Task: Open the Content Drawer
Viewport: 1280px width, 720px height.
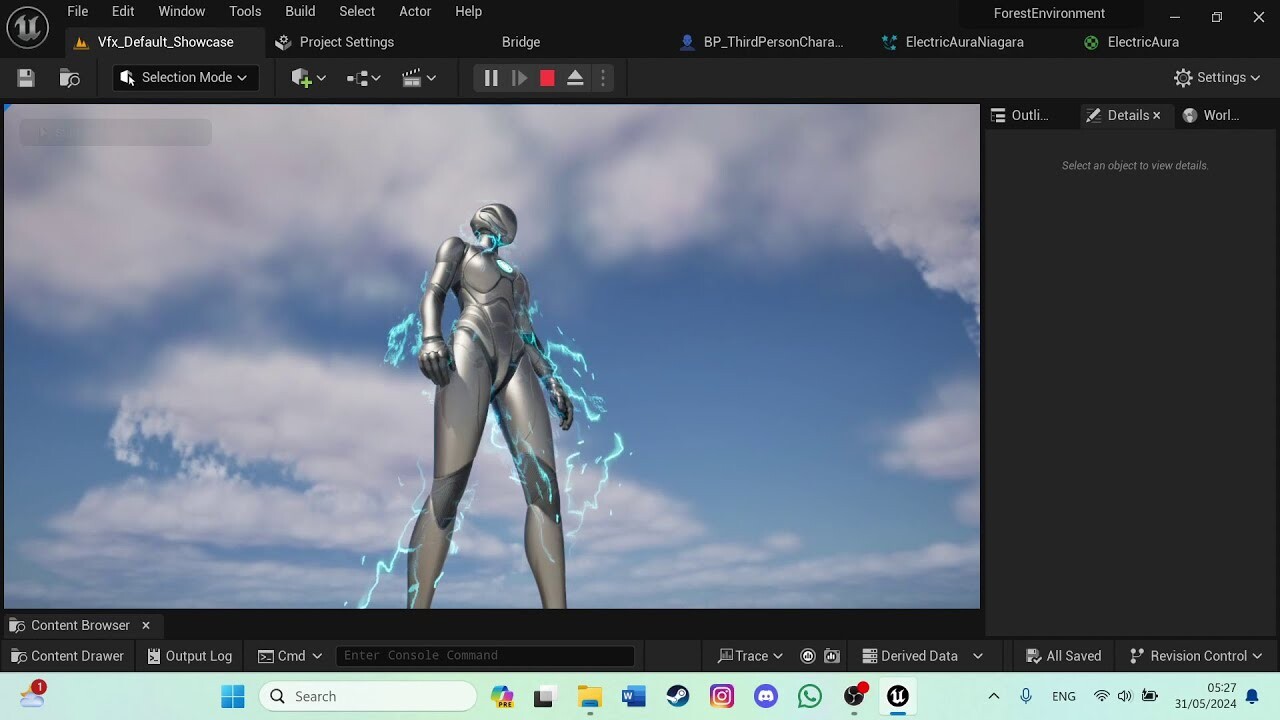Action: [67, 655]
